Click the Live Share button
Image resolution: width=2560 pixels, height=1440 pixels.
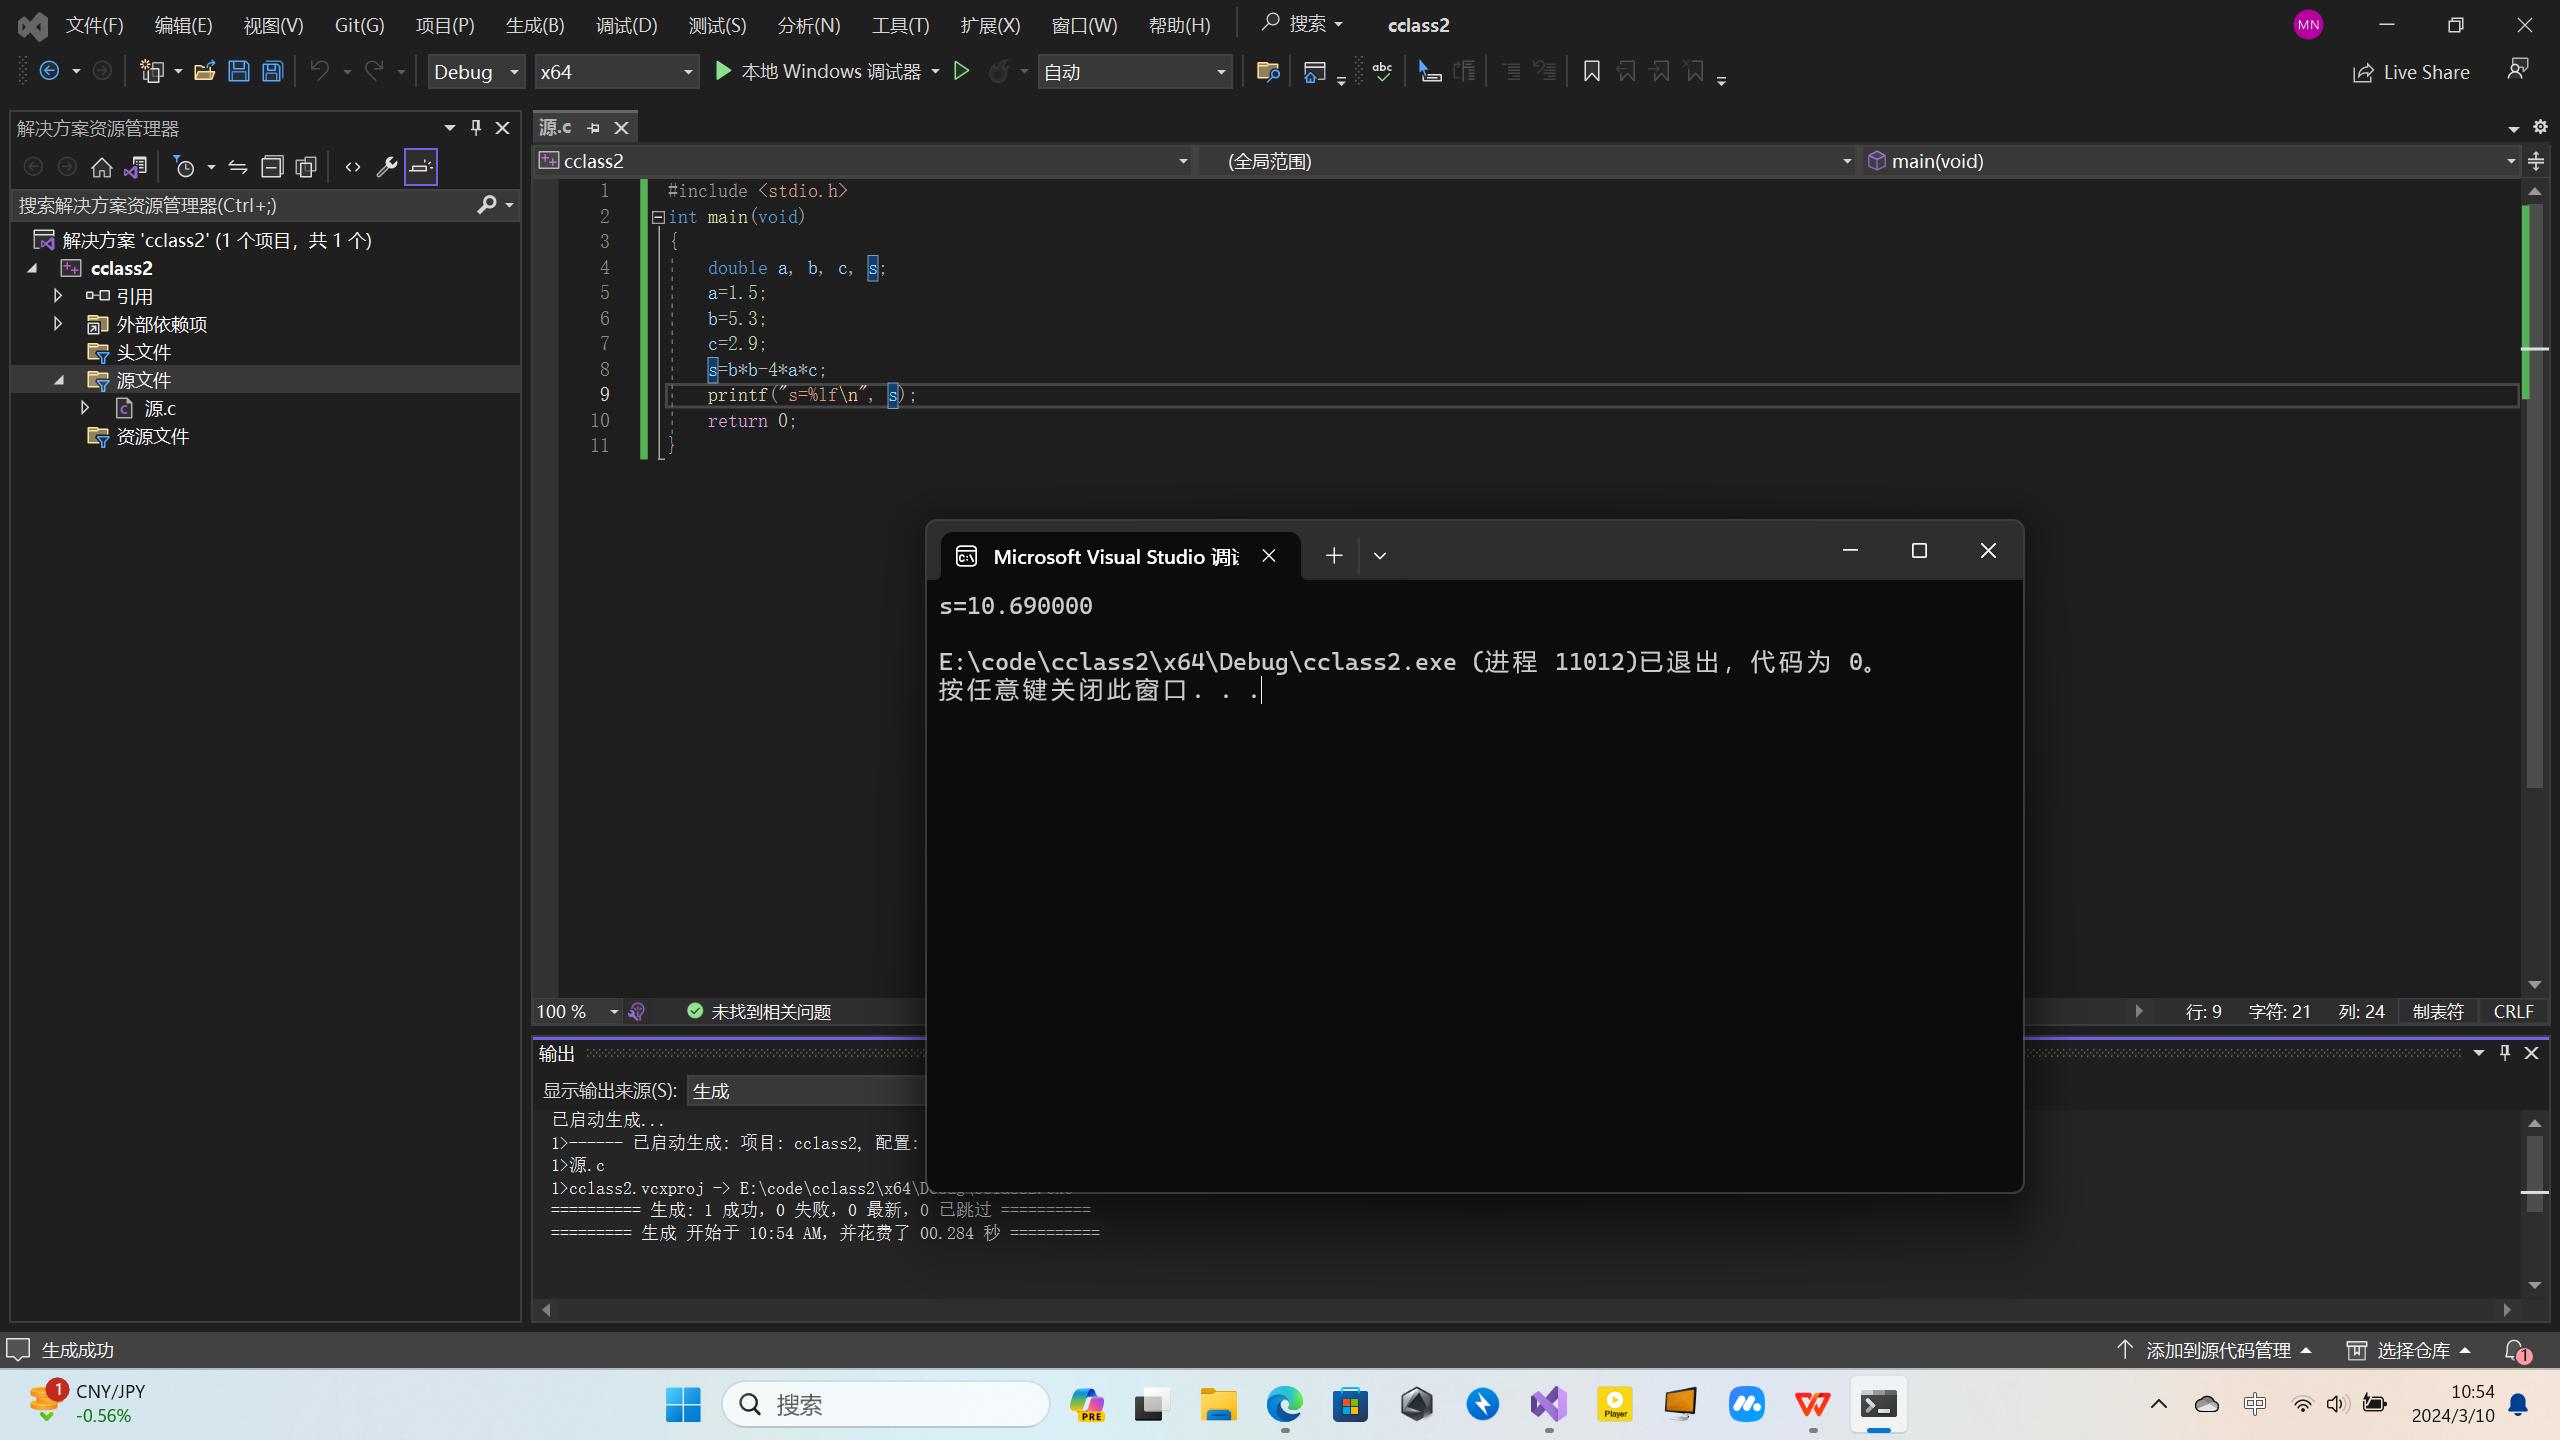2410,72
